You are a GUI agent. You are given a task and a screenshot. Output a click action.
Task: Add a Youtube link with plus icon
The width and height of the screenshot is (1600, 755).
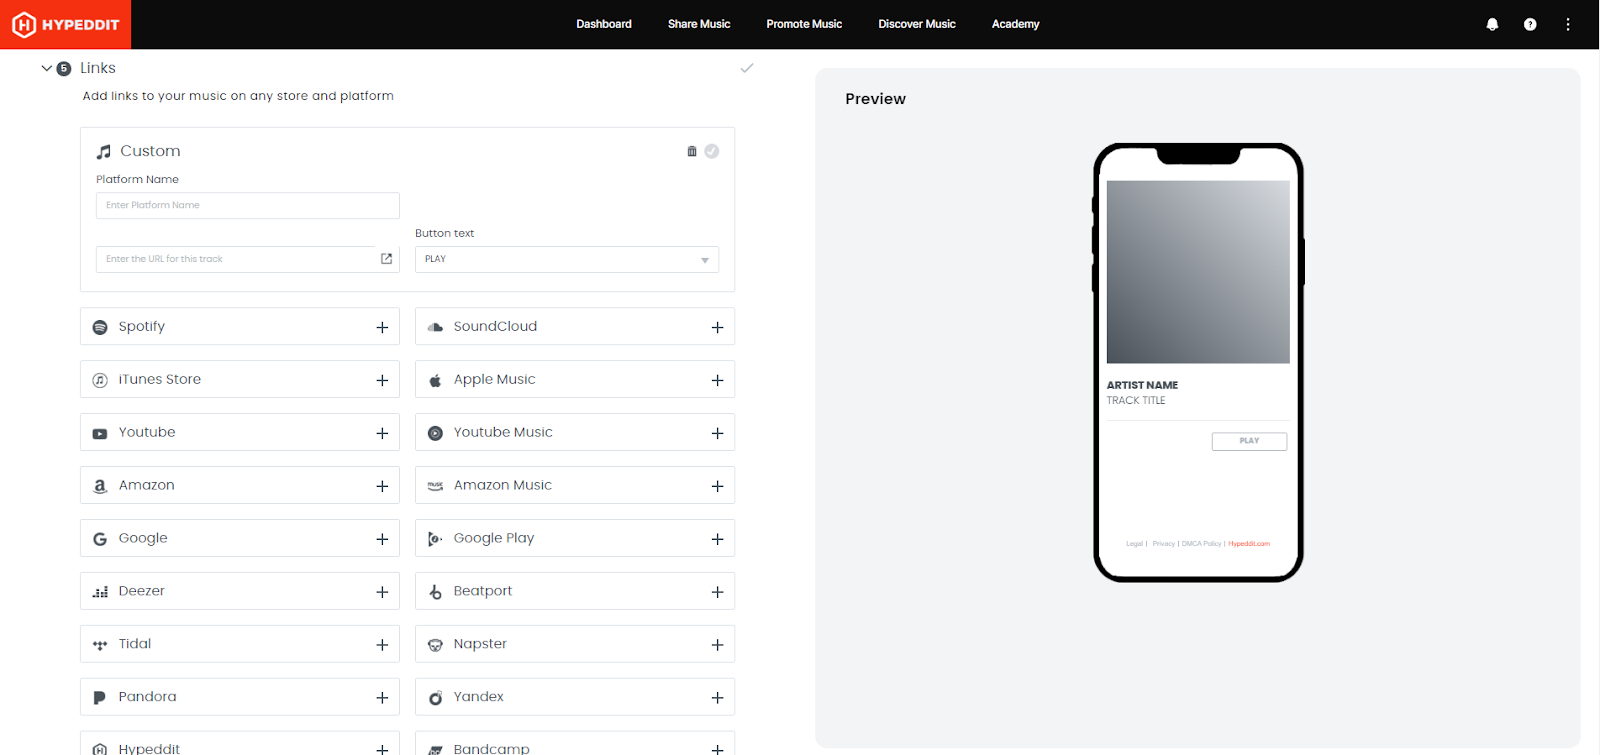(x=382, y=433)
